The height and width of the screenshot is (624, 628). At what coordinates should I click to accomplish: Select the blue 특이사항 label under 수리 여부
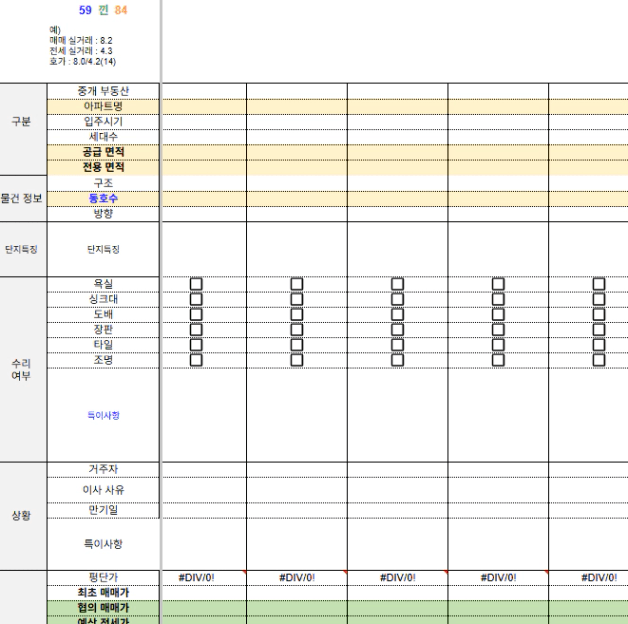(x=103, y=415)
